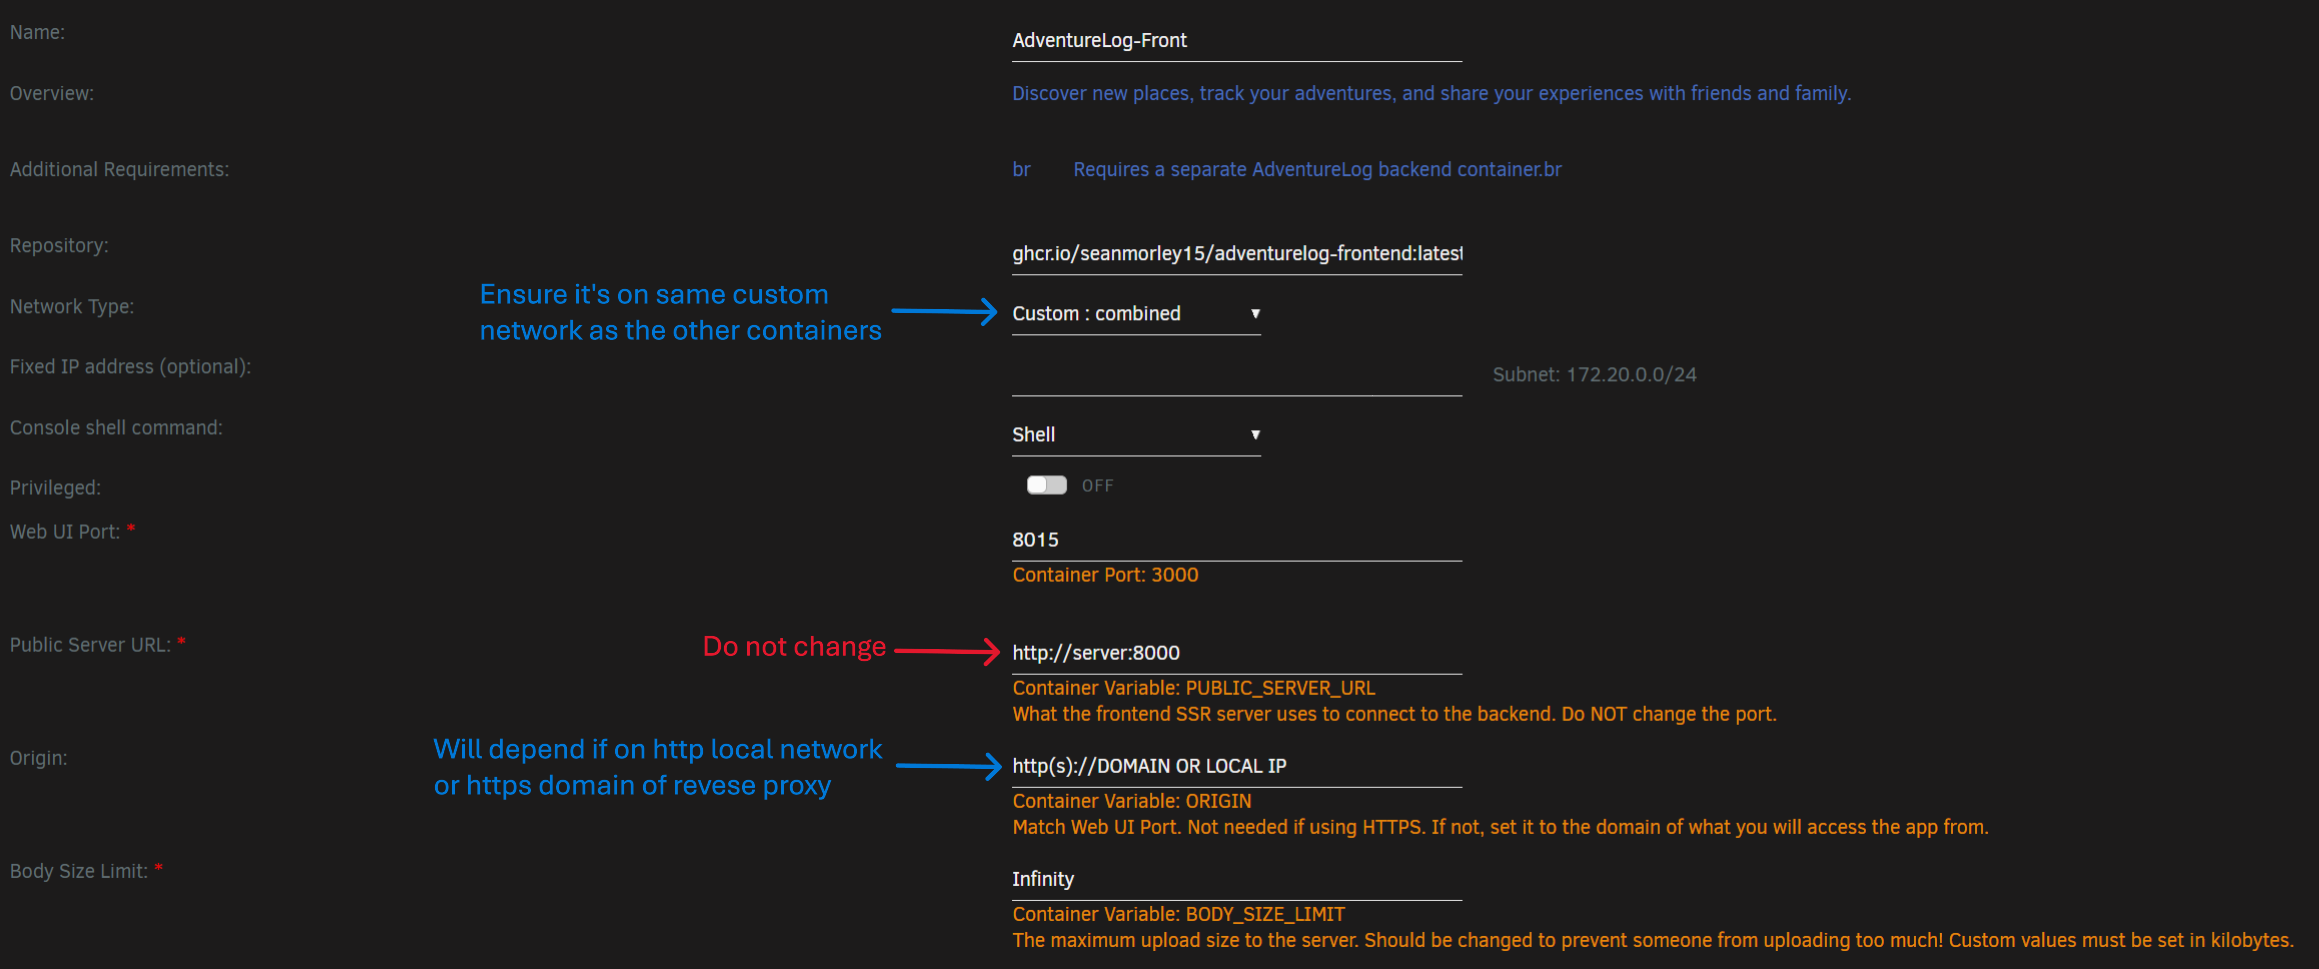Click the arrow next to Custom : combined
The height and width of the screenshot is (969, 2319).
click(x=1255, y=314)
